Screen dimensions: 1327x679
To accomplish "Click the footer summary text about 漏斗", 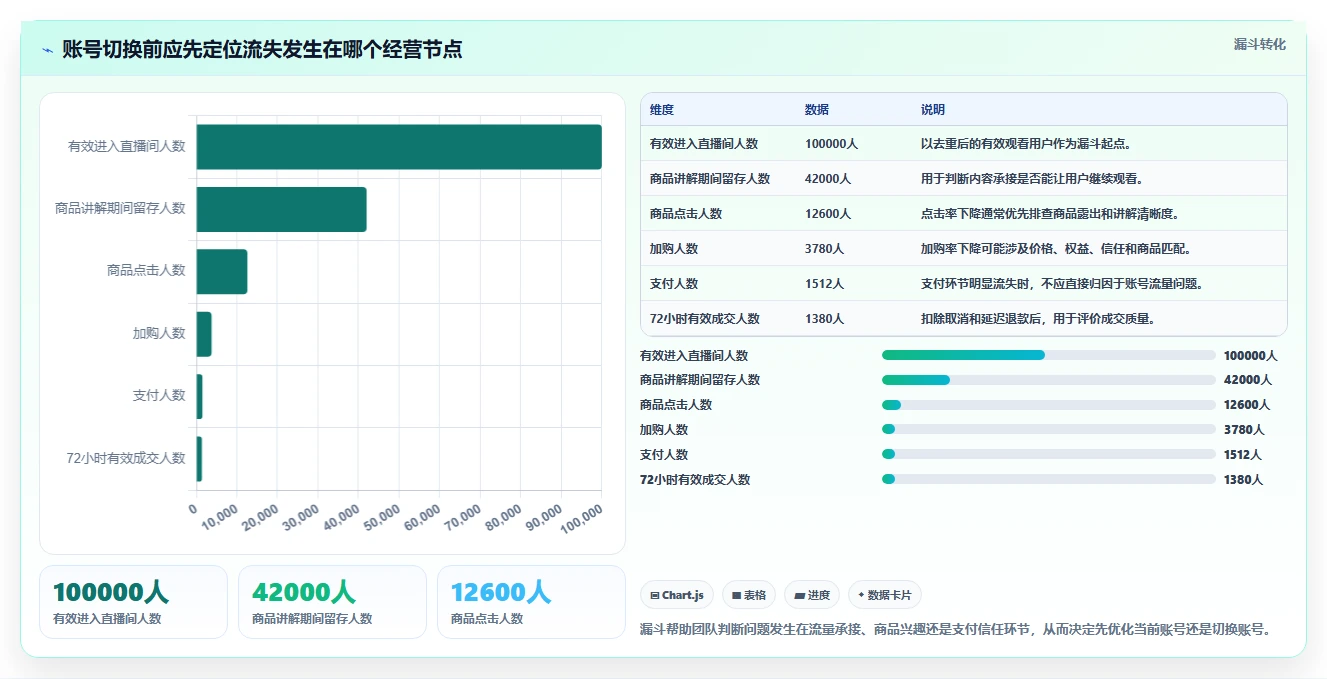I will click(956, 630).
